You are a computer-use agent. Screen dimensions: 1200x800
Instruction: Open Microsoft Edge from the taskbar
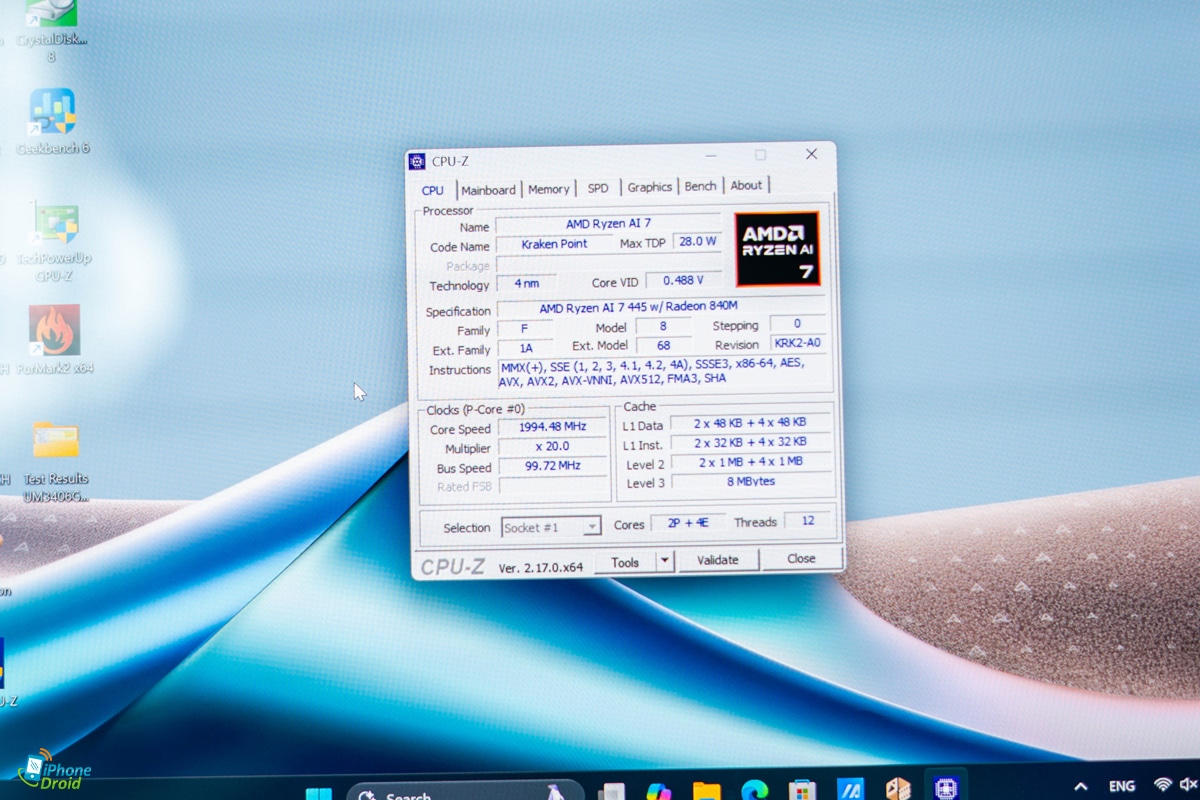(754, 790)
